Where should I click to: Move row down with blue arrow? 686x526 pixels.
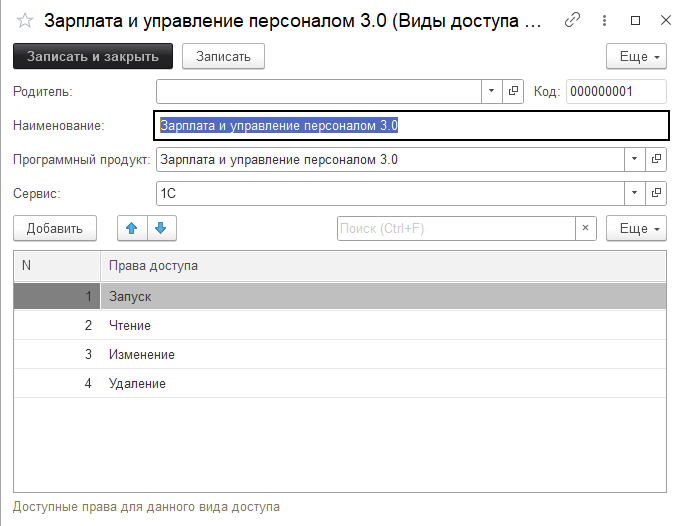(161, 228)
